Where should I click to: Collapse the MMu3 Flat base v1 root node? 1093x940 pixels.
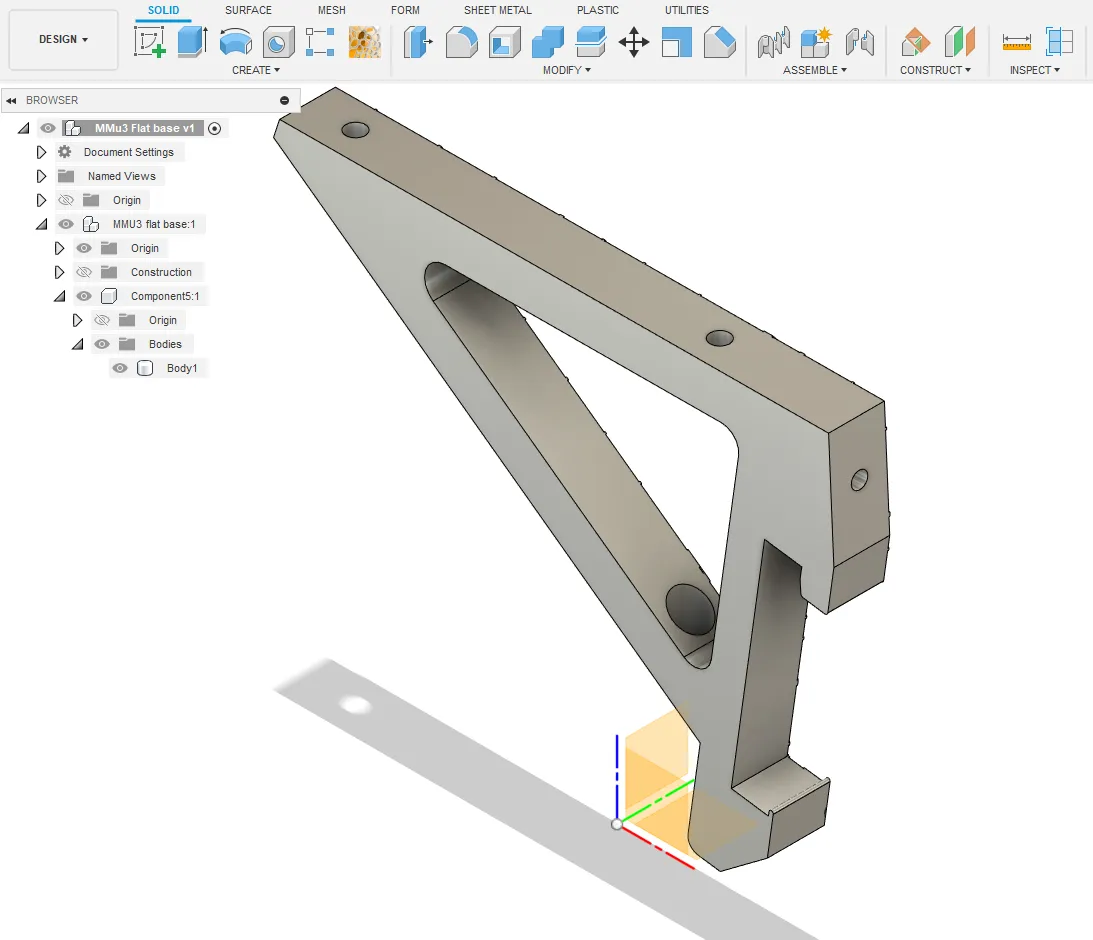pos(24,128)
